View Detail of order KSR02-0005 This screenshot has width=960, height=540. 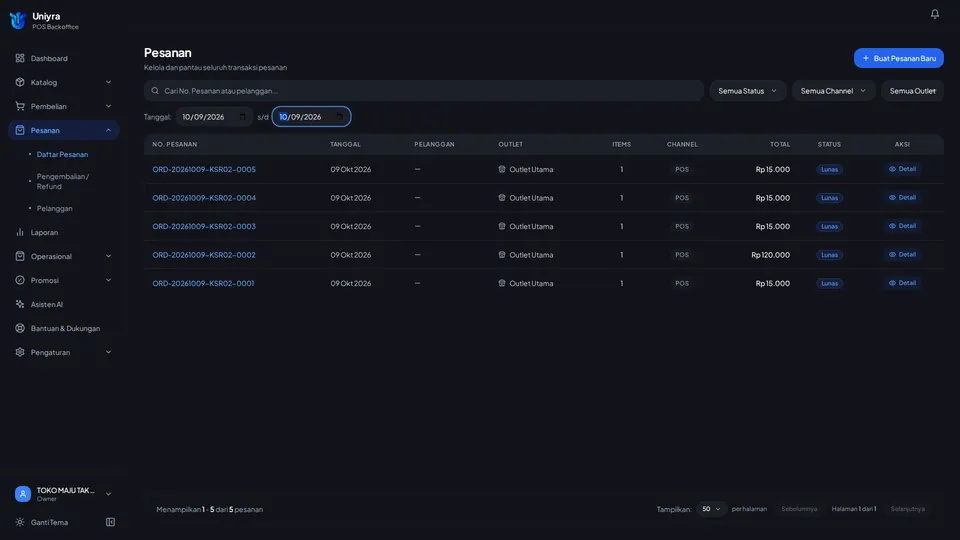[x=902, y=169]
